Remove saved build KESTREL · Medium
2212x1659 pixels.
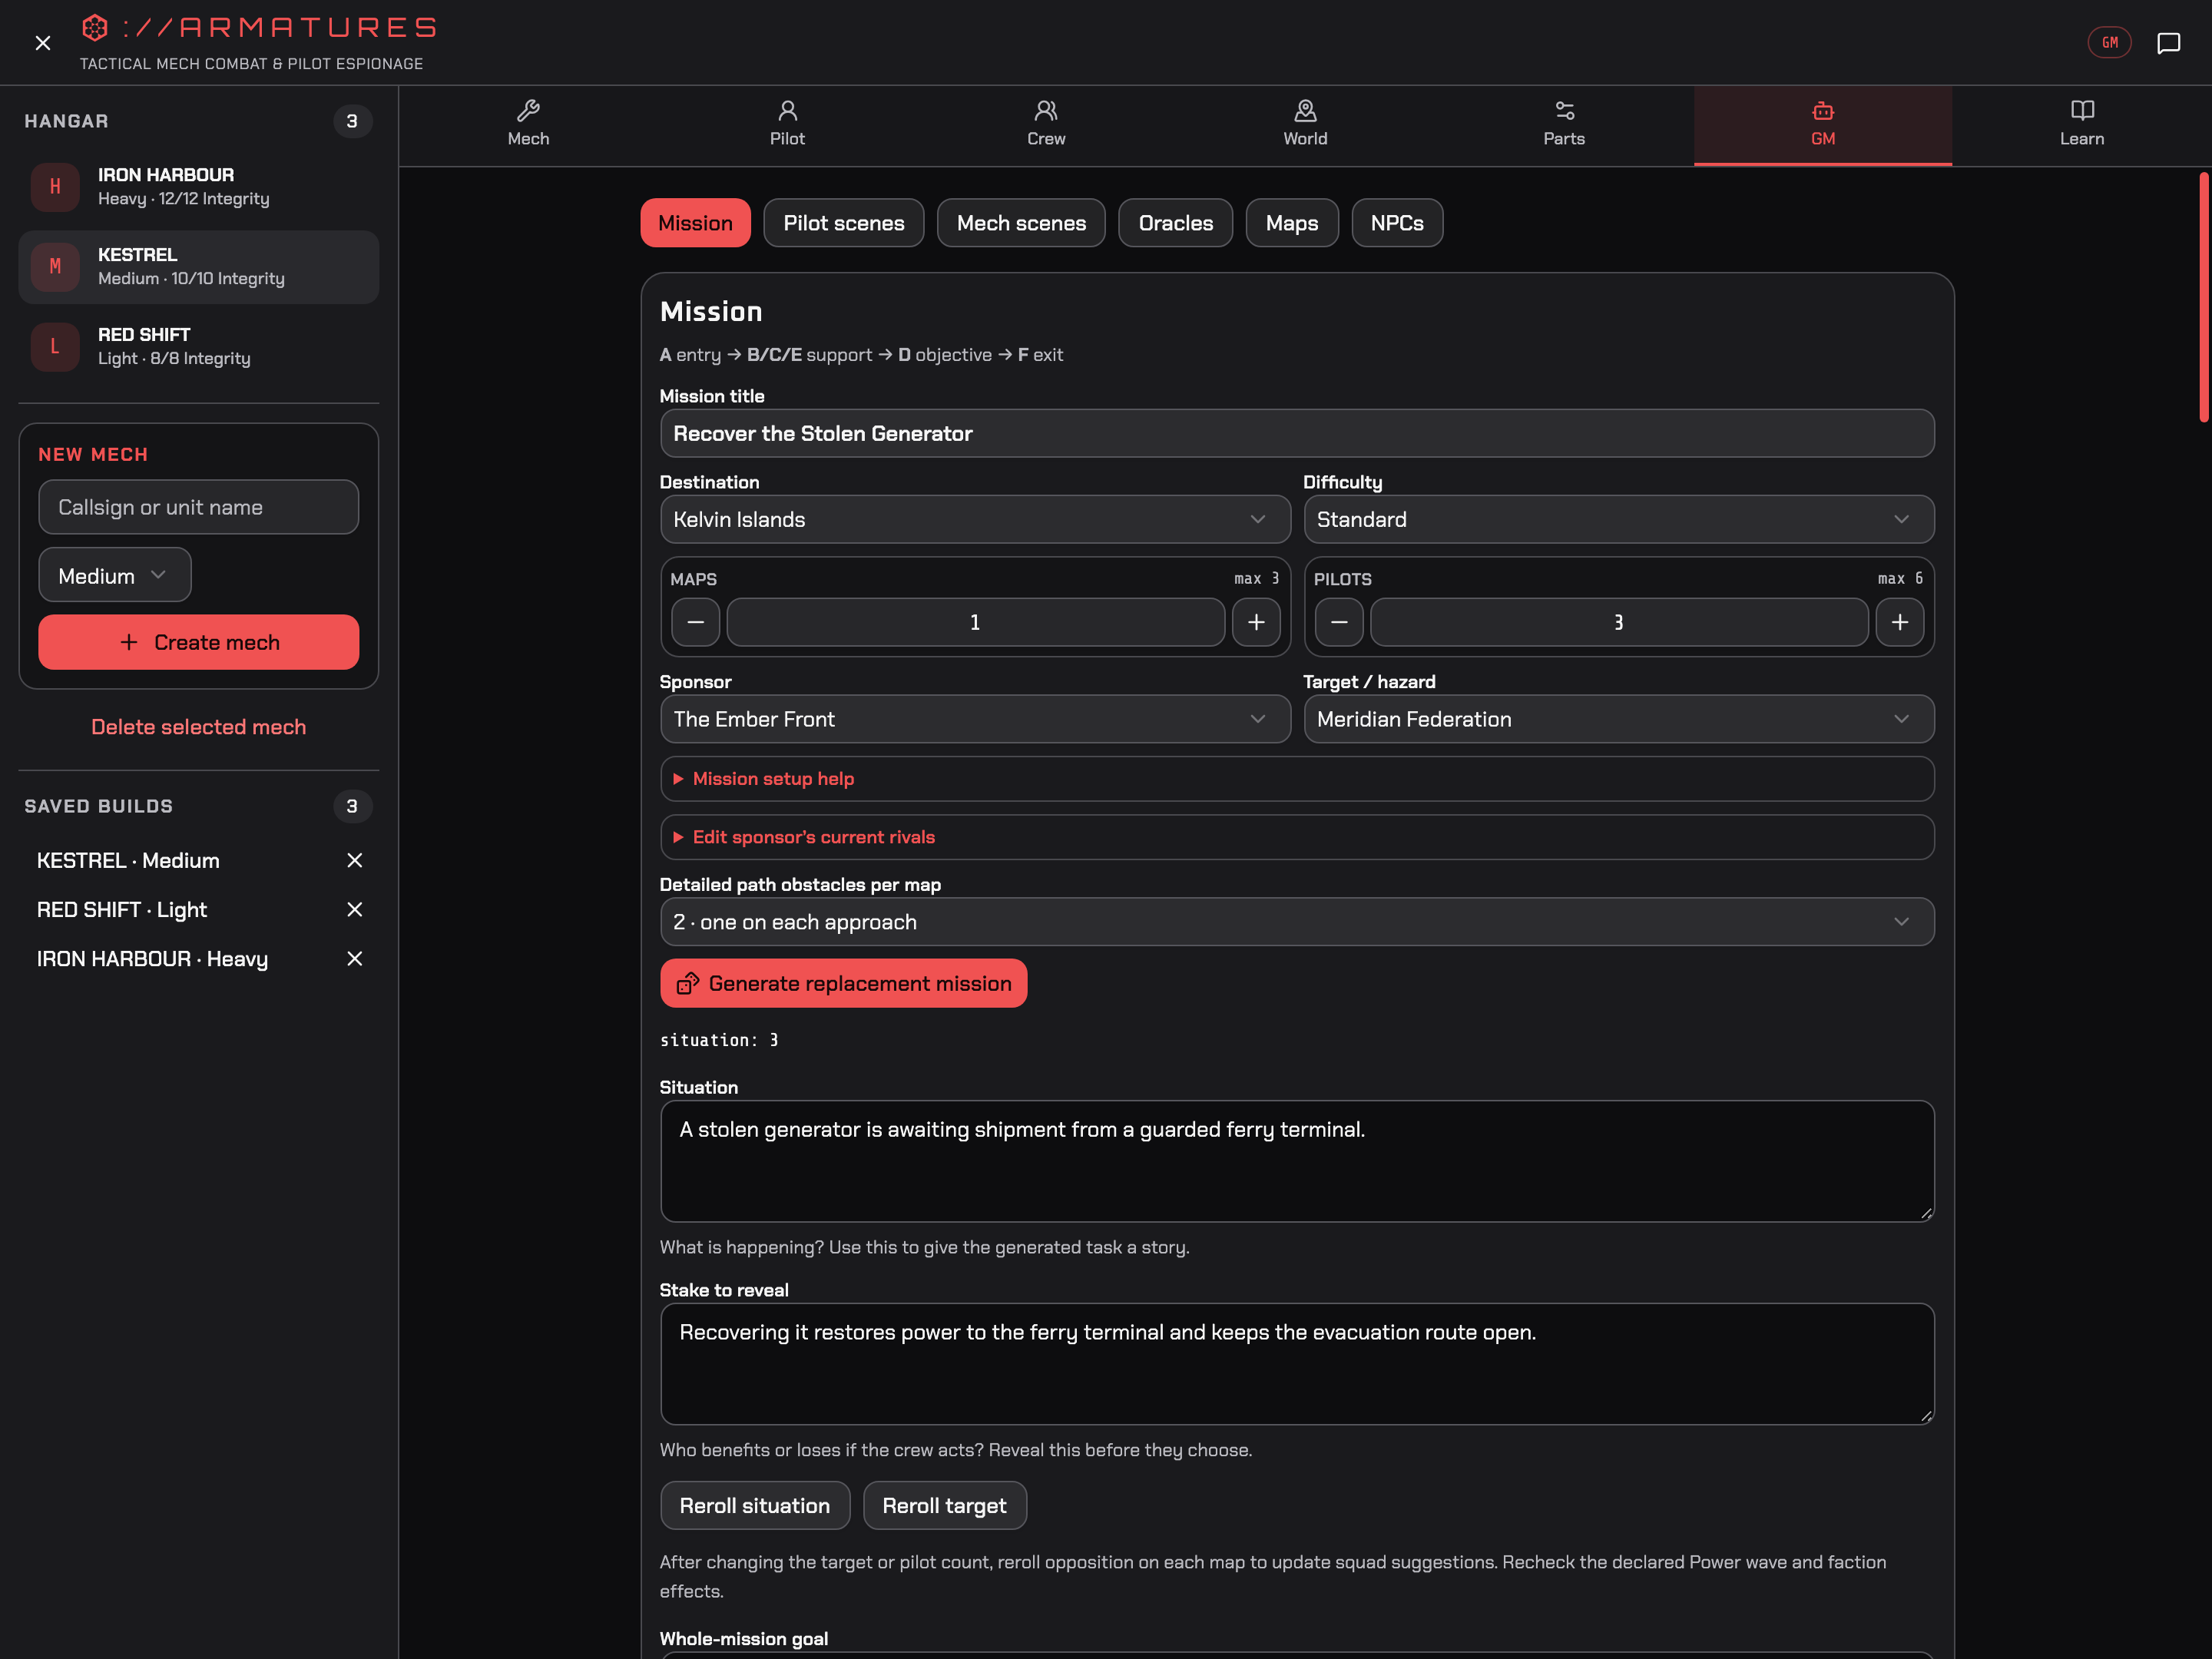click(354, 860)
